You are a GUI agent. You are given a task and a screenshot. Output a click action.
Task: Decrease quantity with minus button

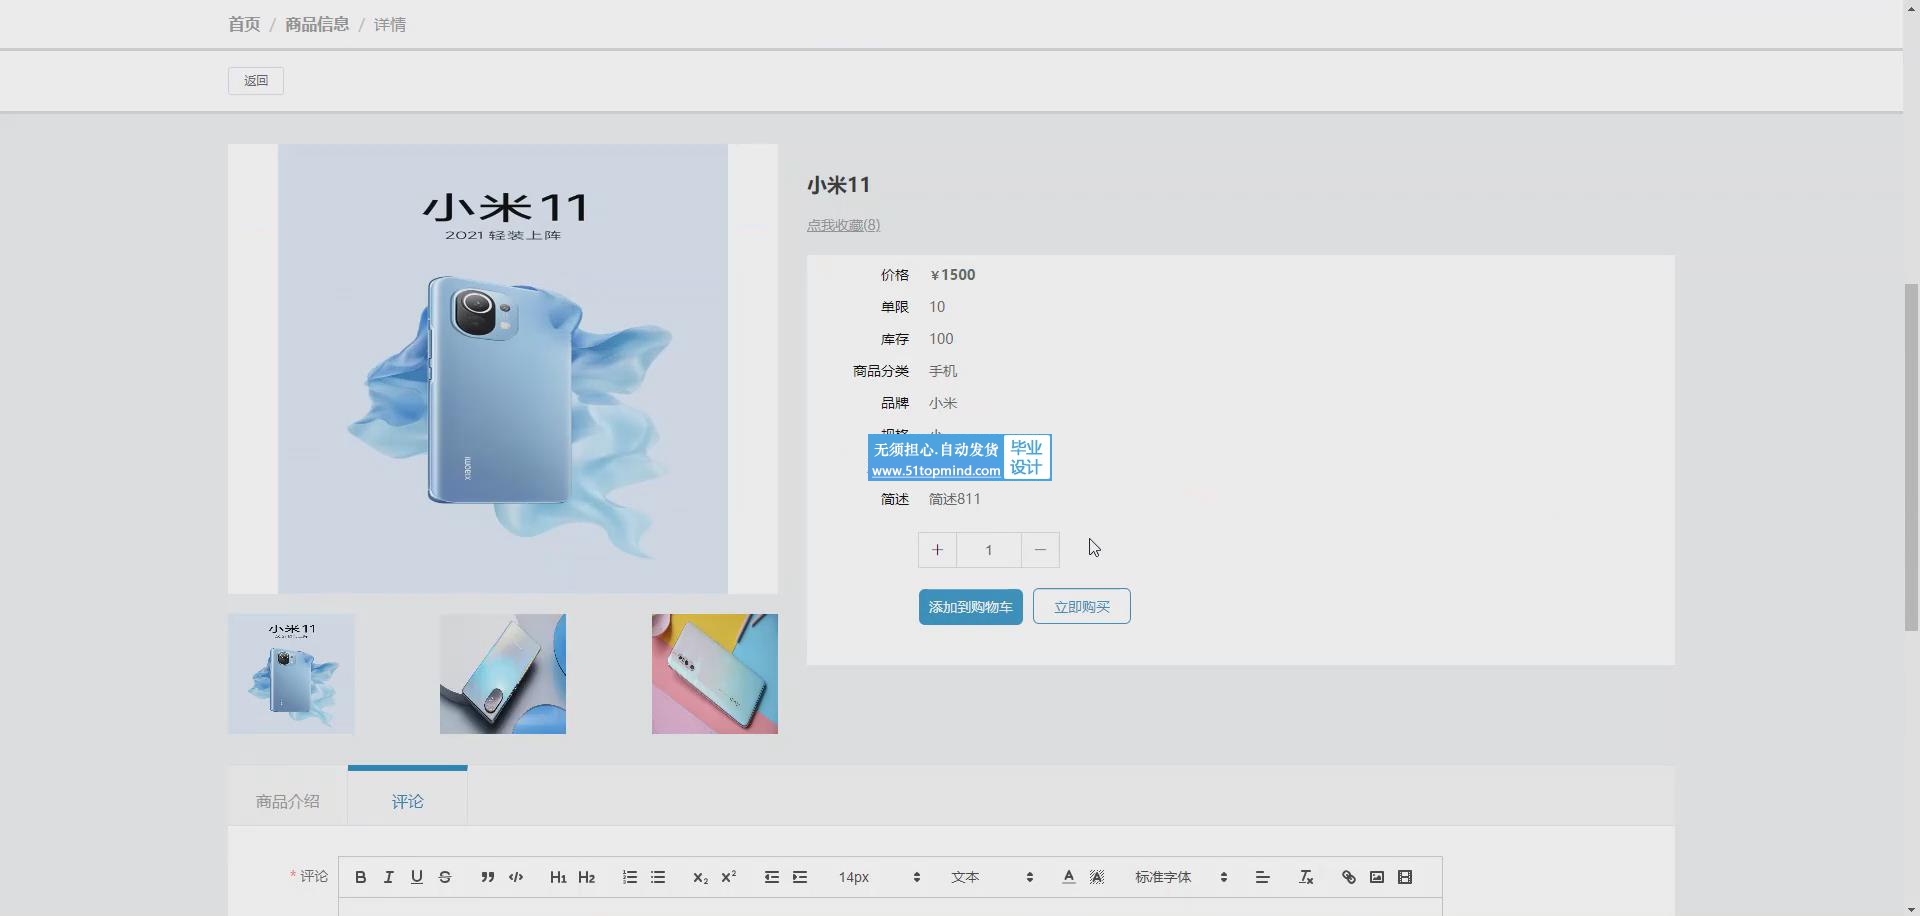(1040, 550)
